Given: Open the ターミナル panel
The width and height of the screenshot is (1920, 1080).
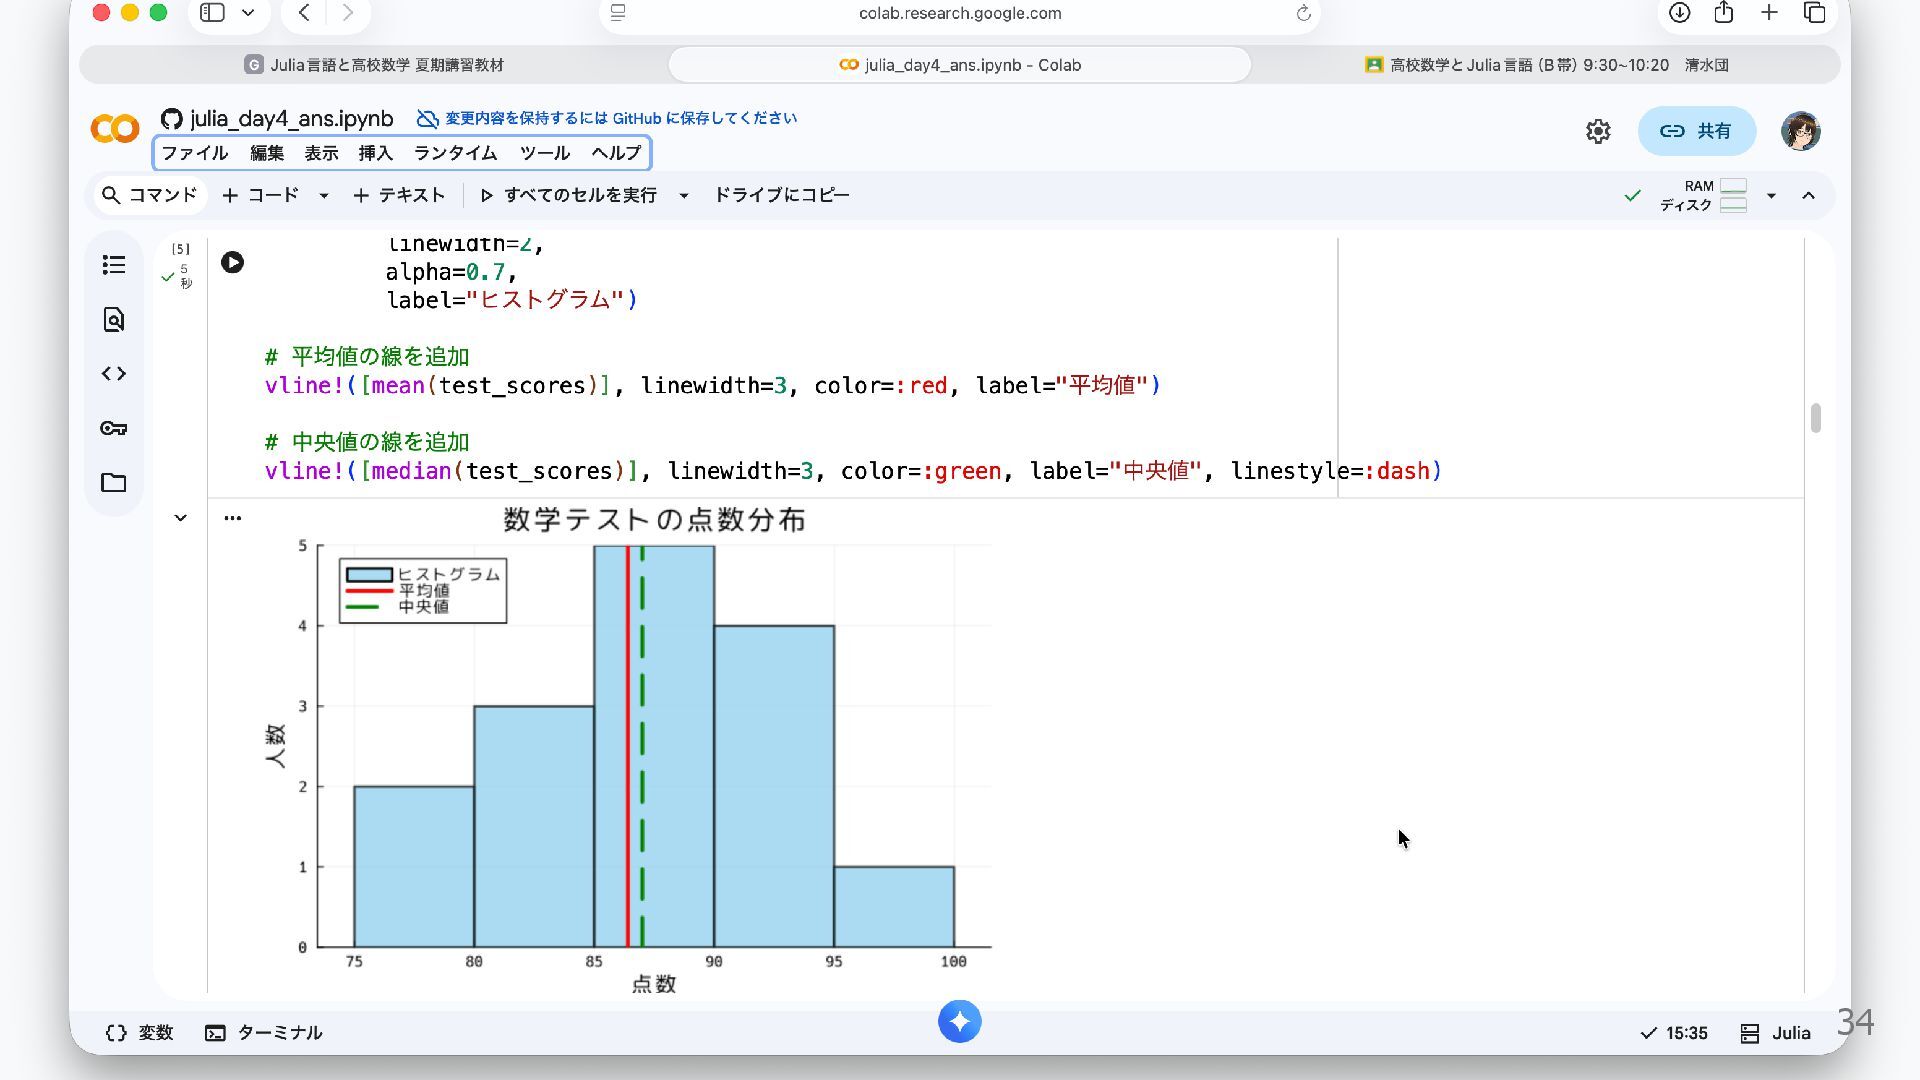Looking at the screenshot, I should 264,1032.
